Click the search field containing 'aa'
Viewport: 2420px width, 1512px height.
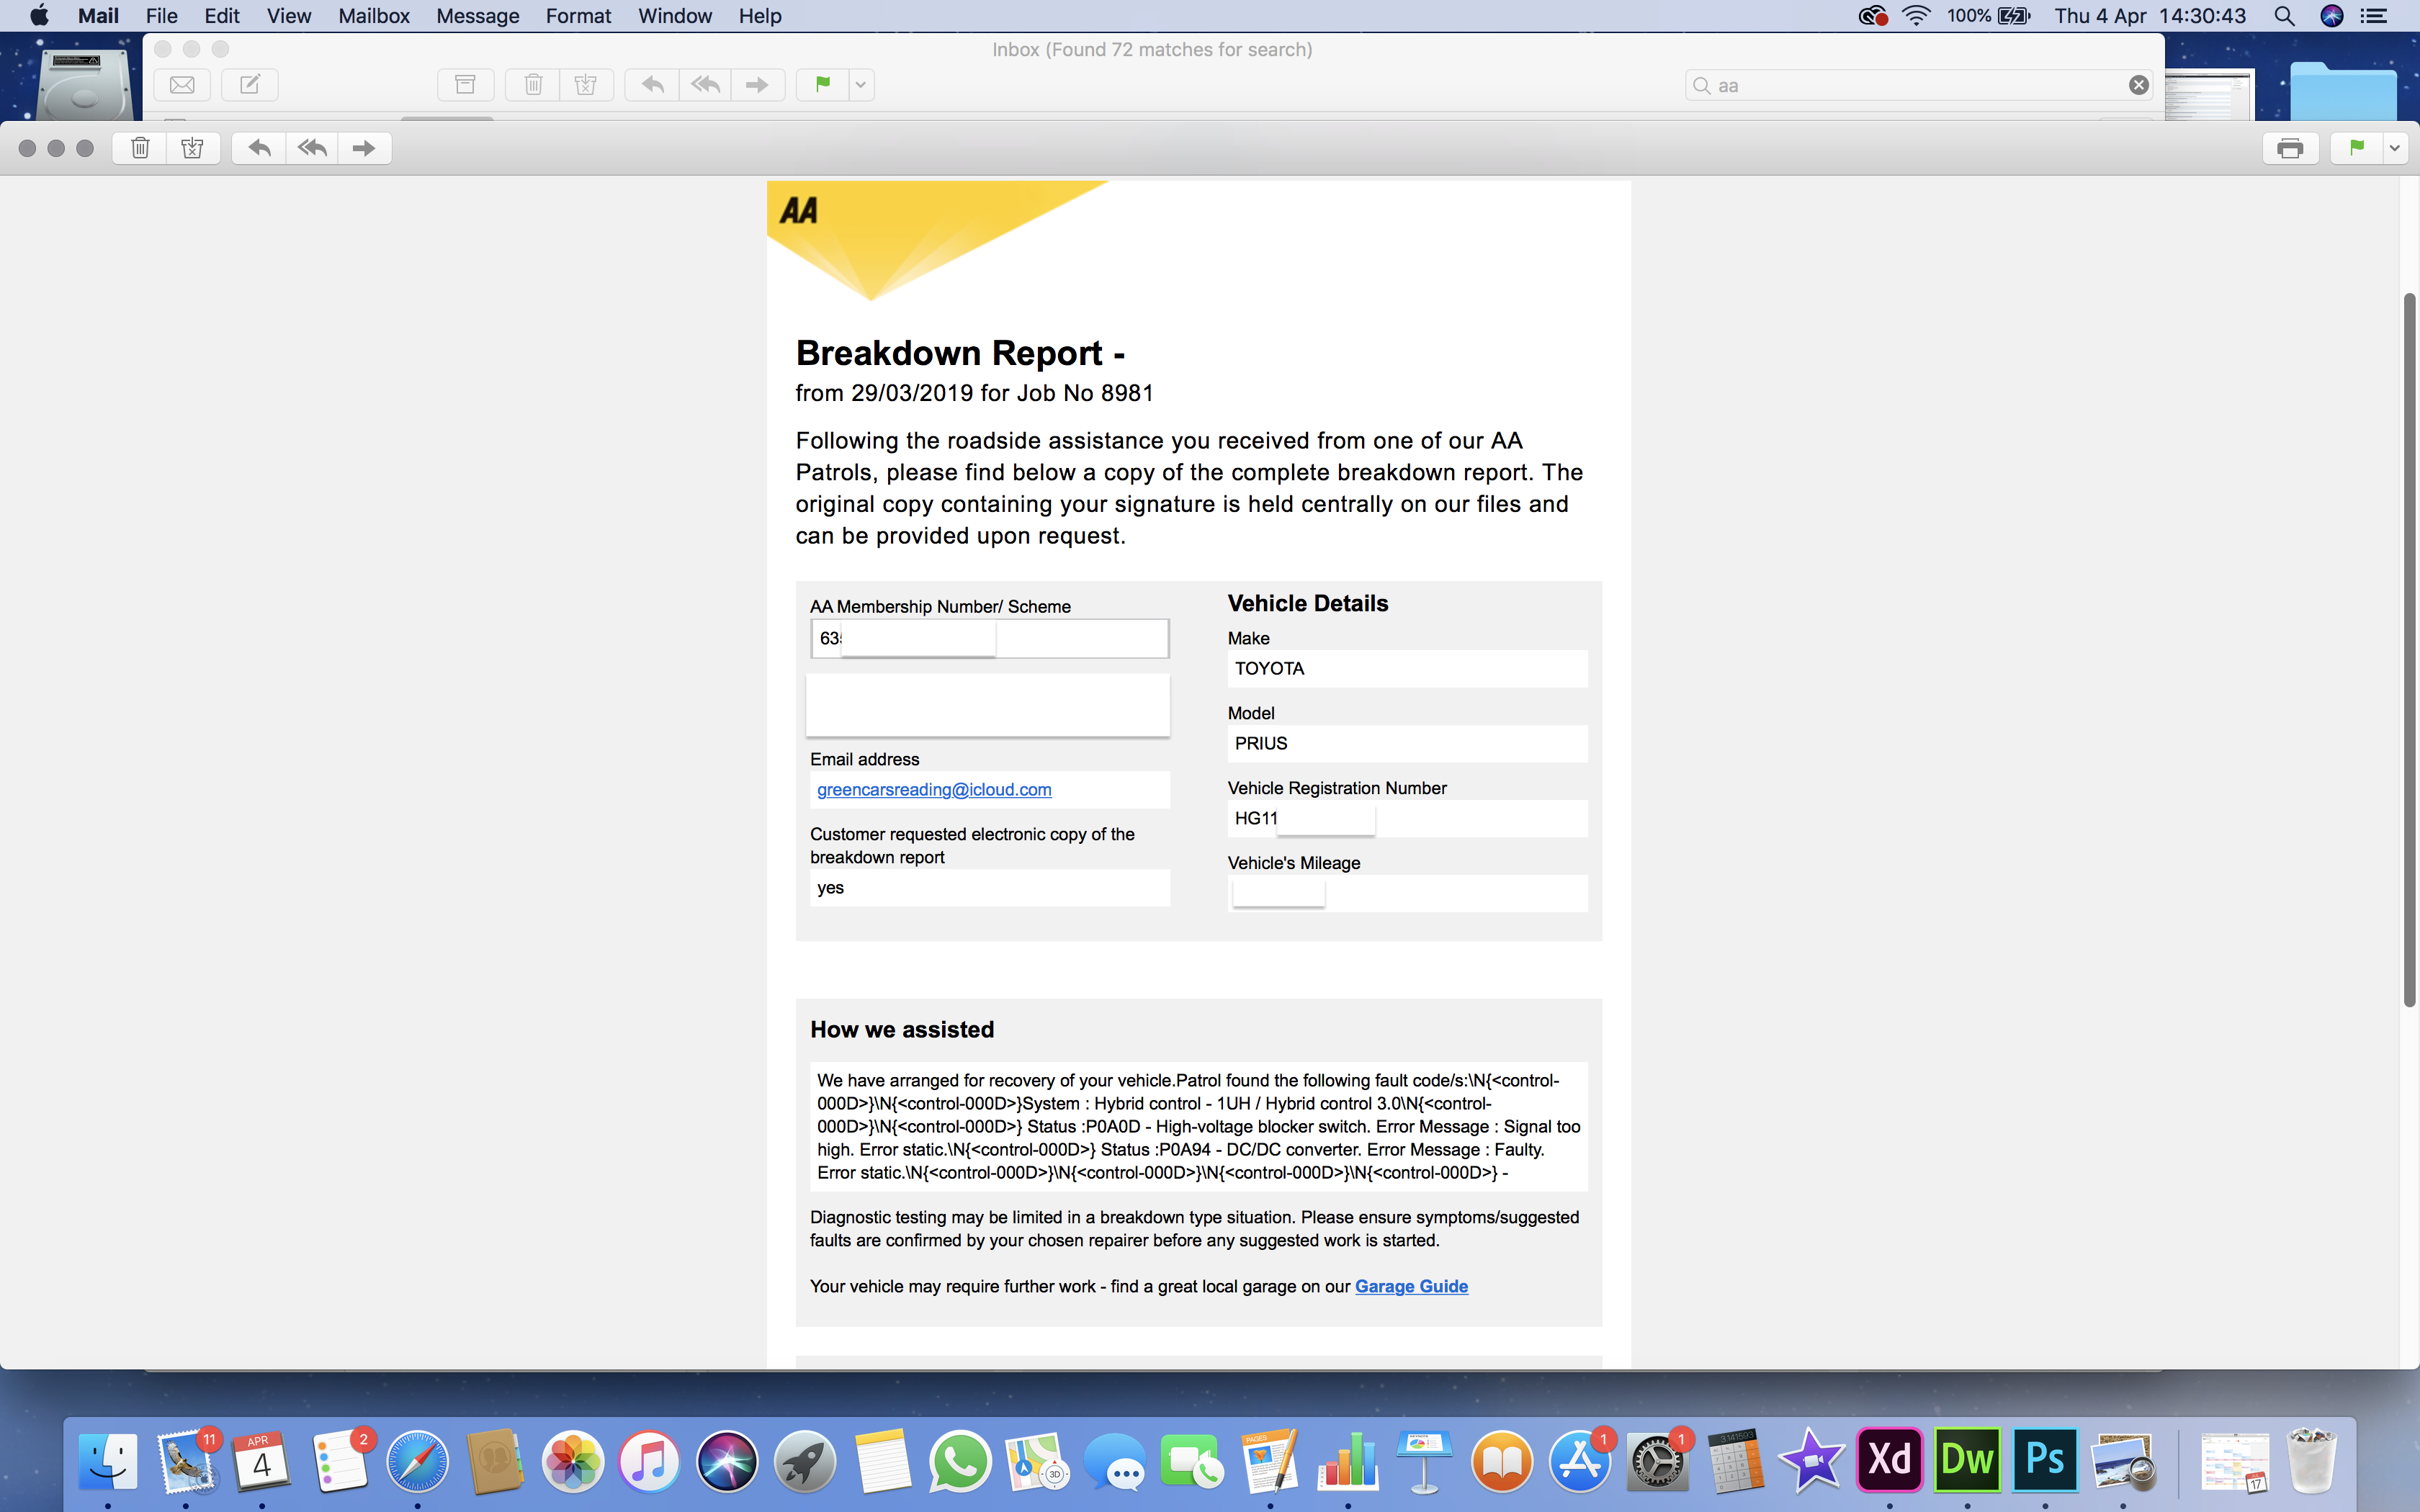[x=1918, y=85]
